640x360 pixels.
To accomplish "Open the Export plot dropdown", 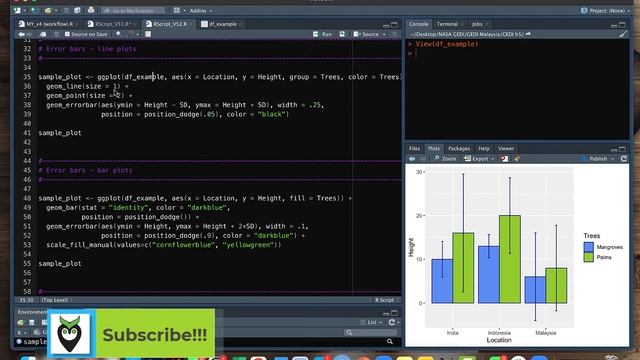I will (x=479, y=159).
